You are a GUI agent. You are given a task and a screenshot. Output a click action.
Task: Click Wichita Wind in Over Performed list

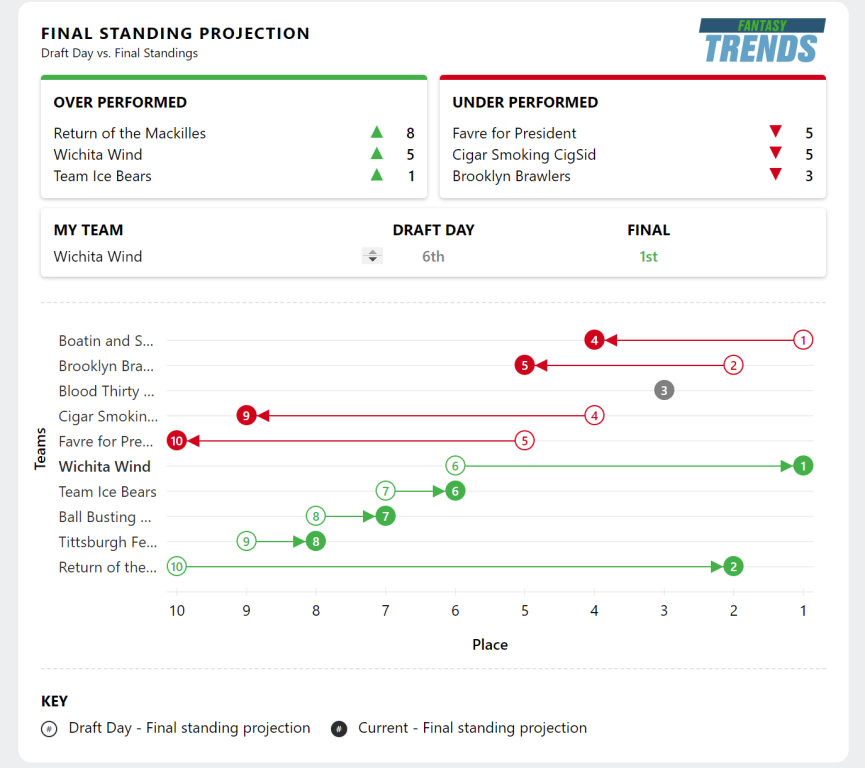(x=98, y=154)
